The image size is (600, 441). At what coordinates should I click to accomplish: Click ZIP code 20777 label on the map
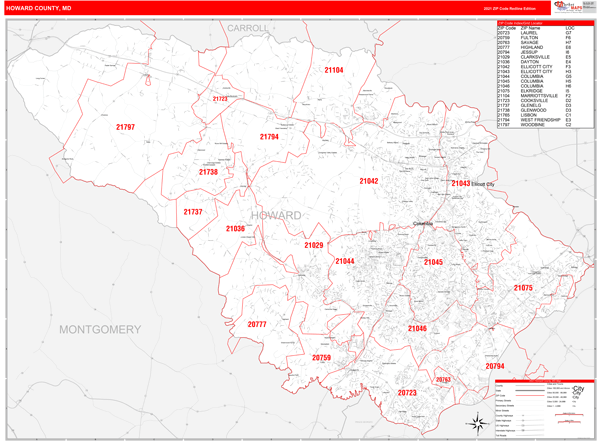(x=257, y=324)
